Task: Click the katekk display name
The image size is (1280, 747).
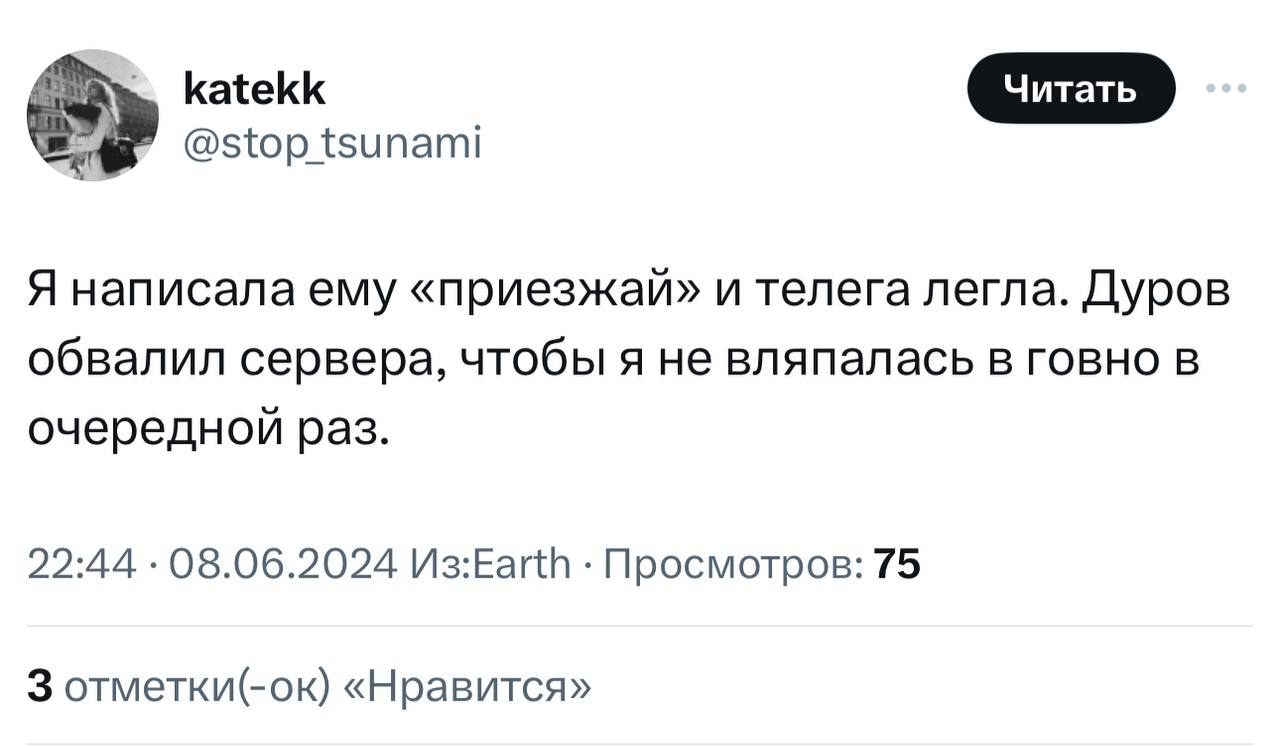Action: 254,92
